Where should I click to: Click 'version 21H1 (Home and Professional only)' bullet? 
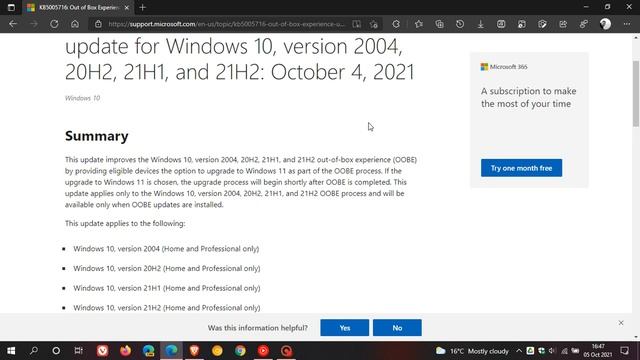click(167, 288)
